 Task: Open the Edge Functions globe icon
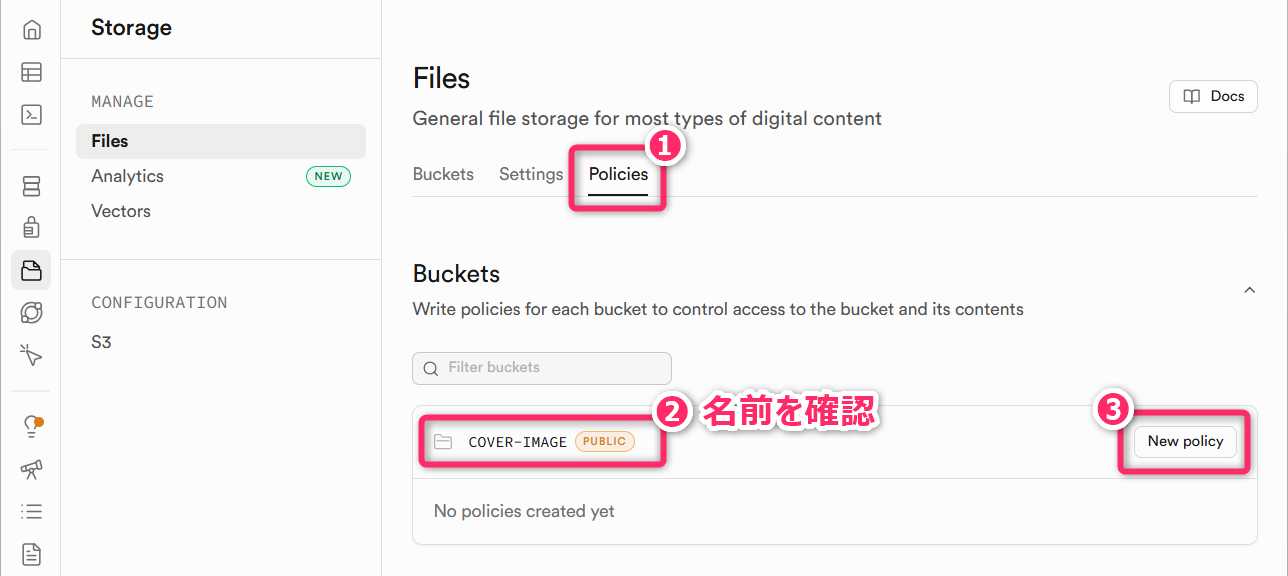point(31,312)
